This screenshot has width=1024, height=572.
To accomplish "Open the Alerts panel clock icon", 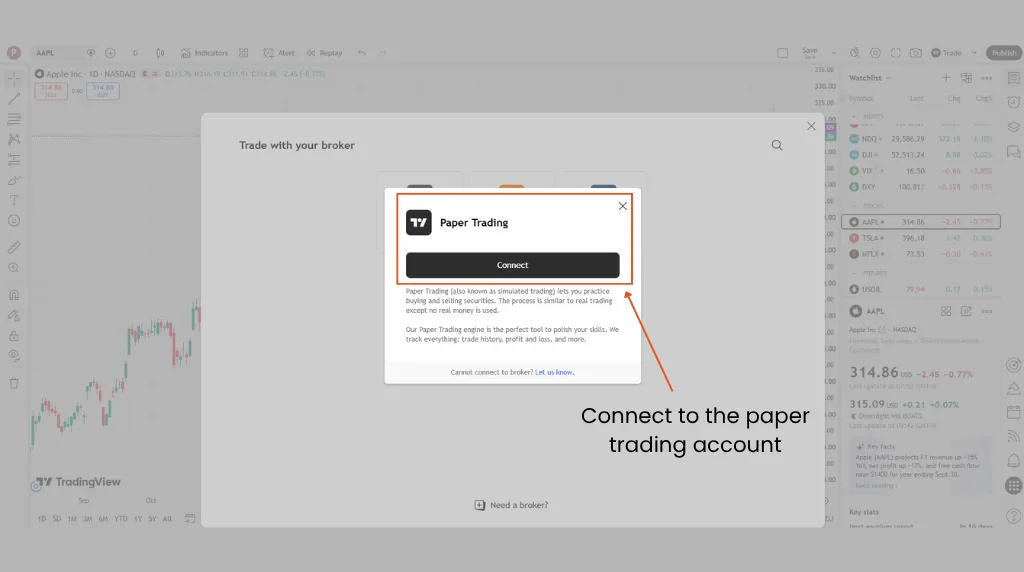I will pyautogui.click(x=1014, y=102).
